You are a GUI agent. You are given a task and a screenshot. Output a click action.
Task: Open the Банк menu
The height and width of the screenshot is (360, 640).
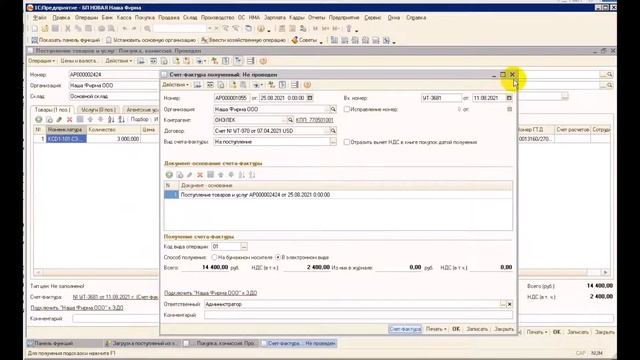pyautogui.click(x=107, y=18)
